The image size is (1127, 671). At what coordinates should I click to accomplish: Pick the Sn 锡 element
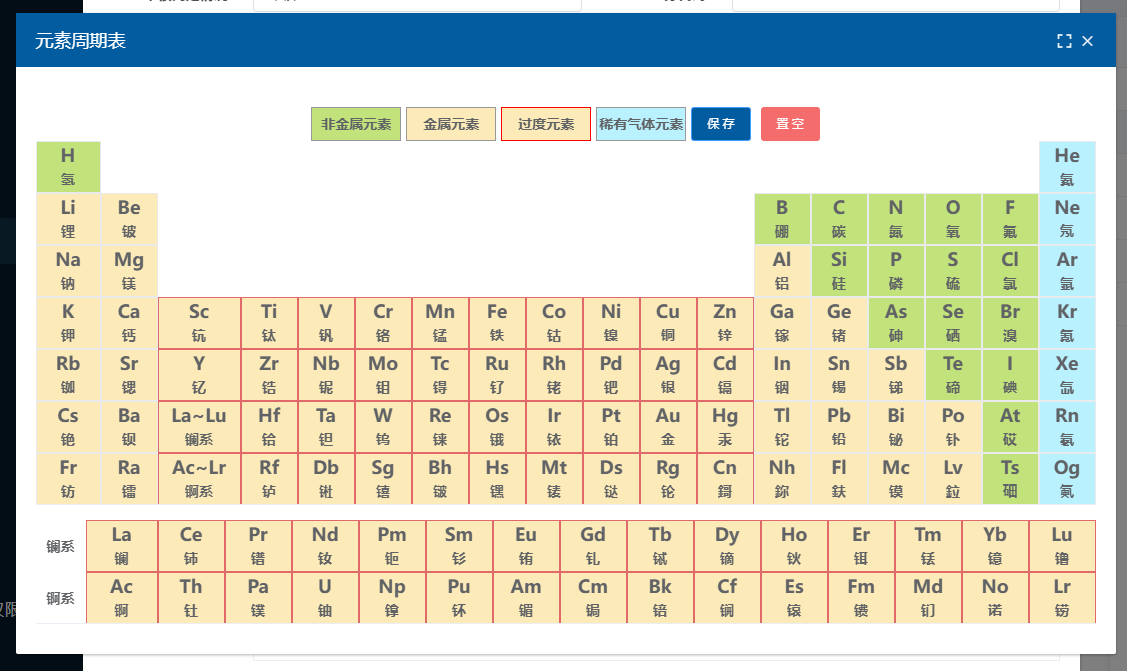tap(839, 375)
